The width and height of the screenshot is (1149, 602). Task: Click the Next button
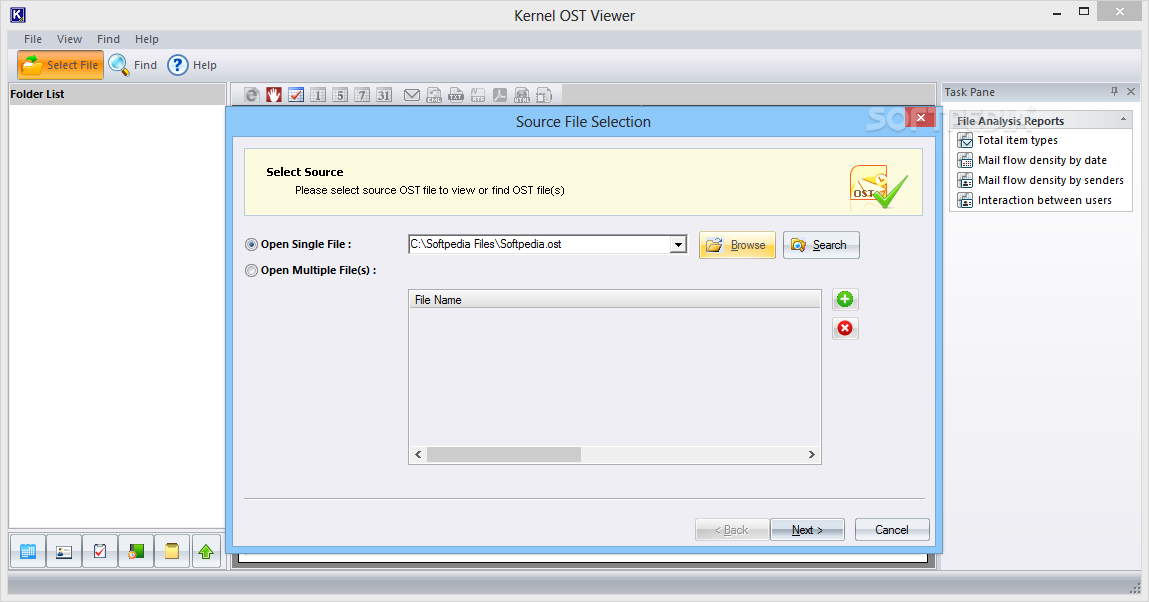click(x=808, y=529)
